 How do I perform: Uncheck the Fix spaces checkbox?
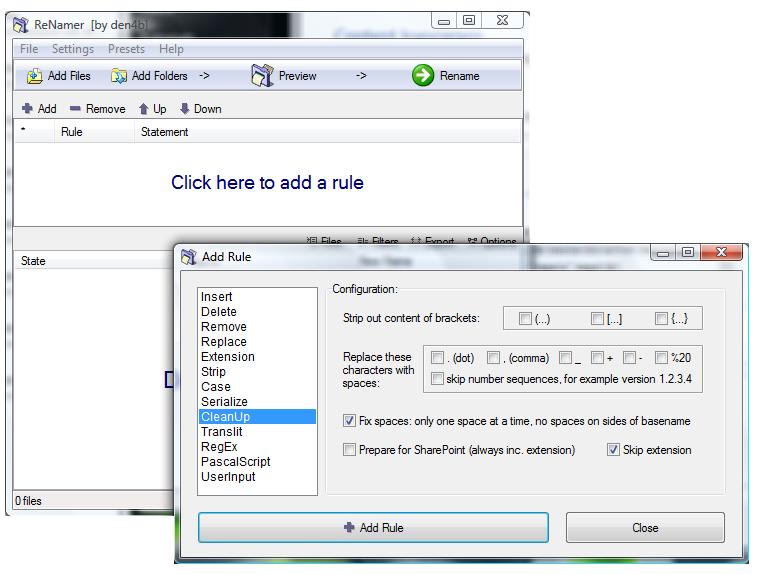tap(349, 420)
